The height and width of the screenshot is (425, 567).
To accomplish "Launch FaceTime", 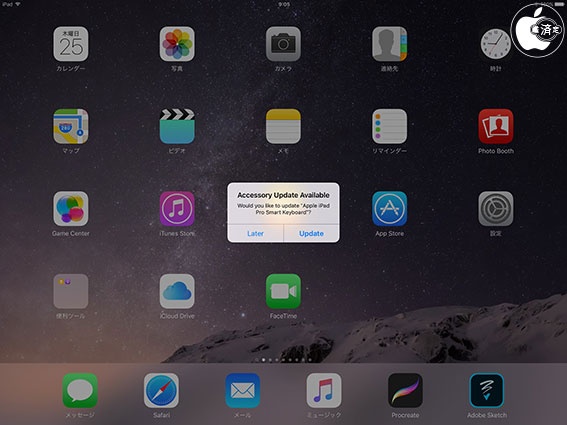I will point(283,291).
